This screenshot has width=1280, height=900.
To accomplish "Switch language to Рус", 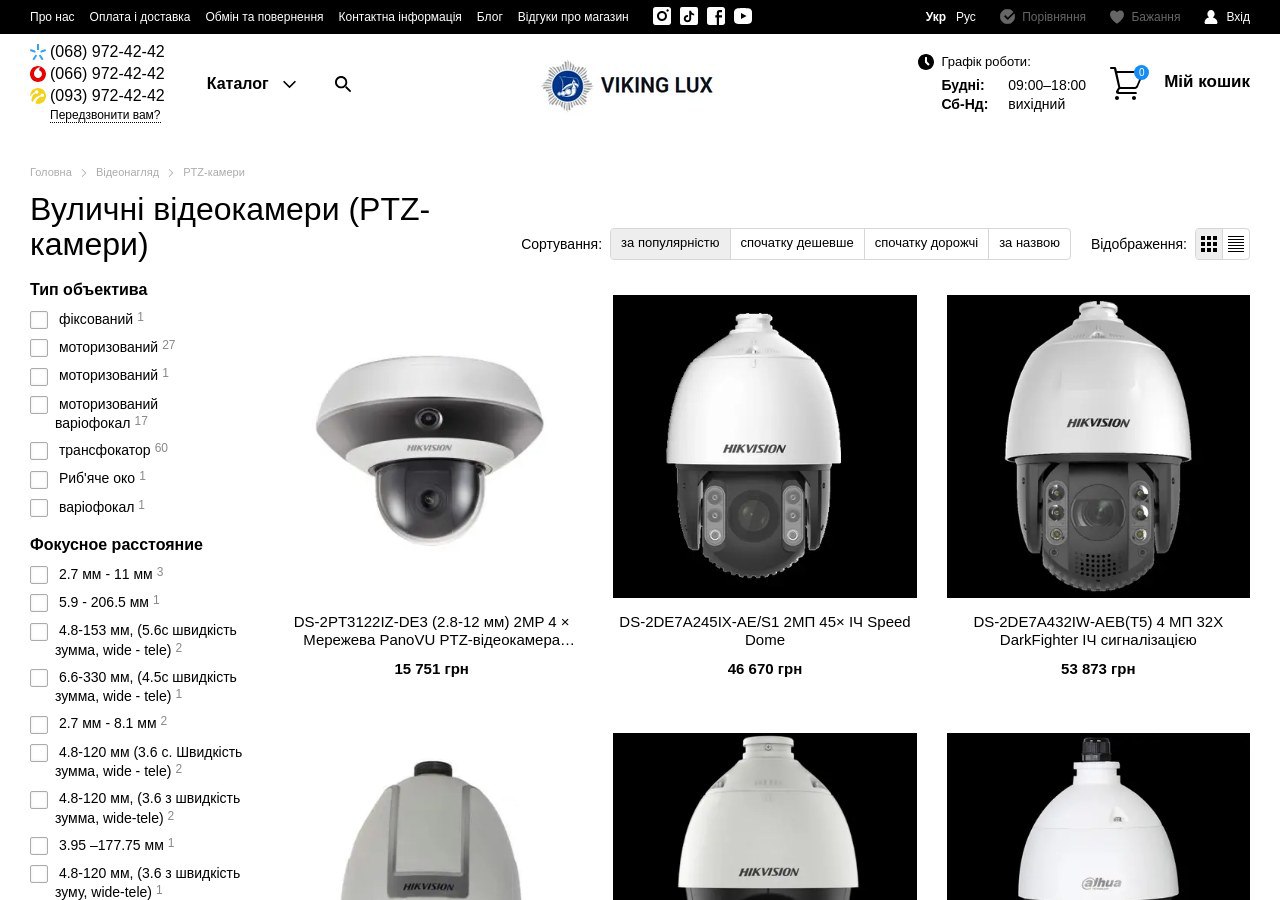I will click(x=966, y=17).
